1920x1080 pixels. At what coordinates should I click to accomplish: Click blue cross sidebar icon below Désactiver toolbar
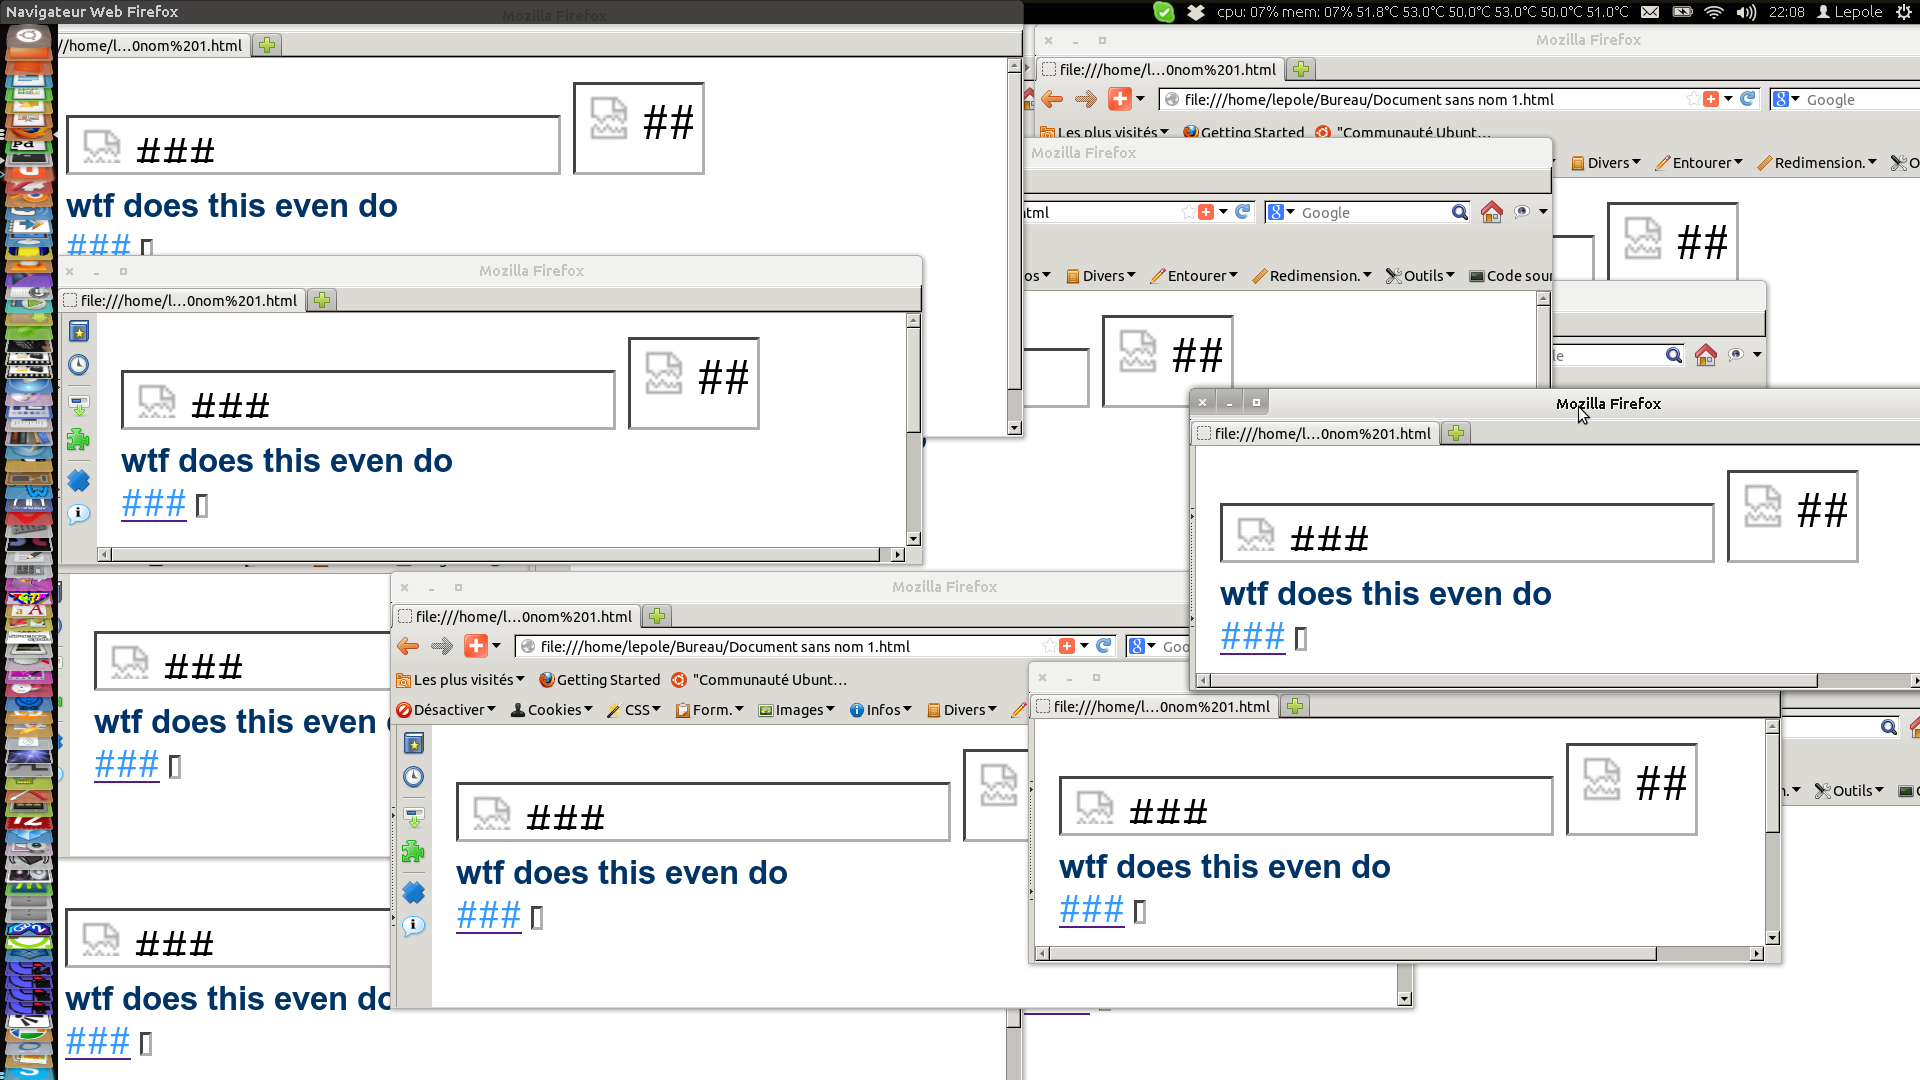[414, 892]
